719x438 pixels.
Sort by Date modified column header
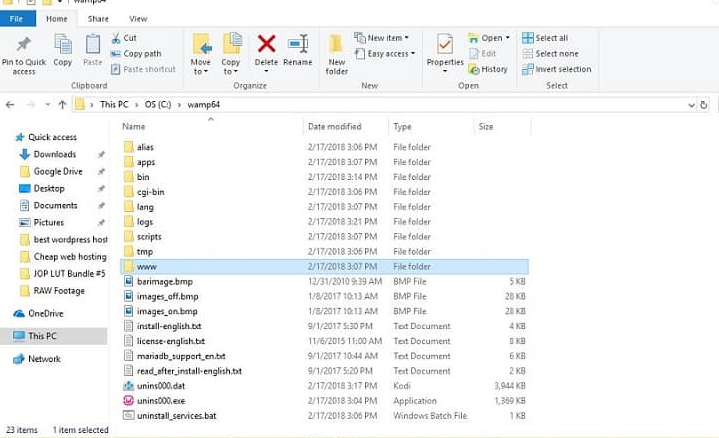tap(334, 127)
